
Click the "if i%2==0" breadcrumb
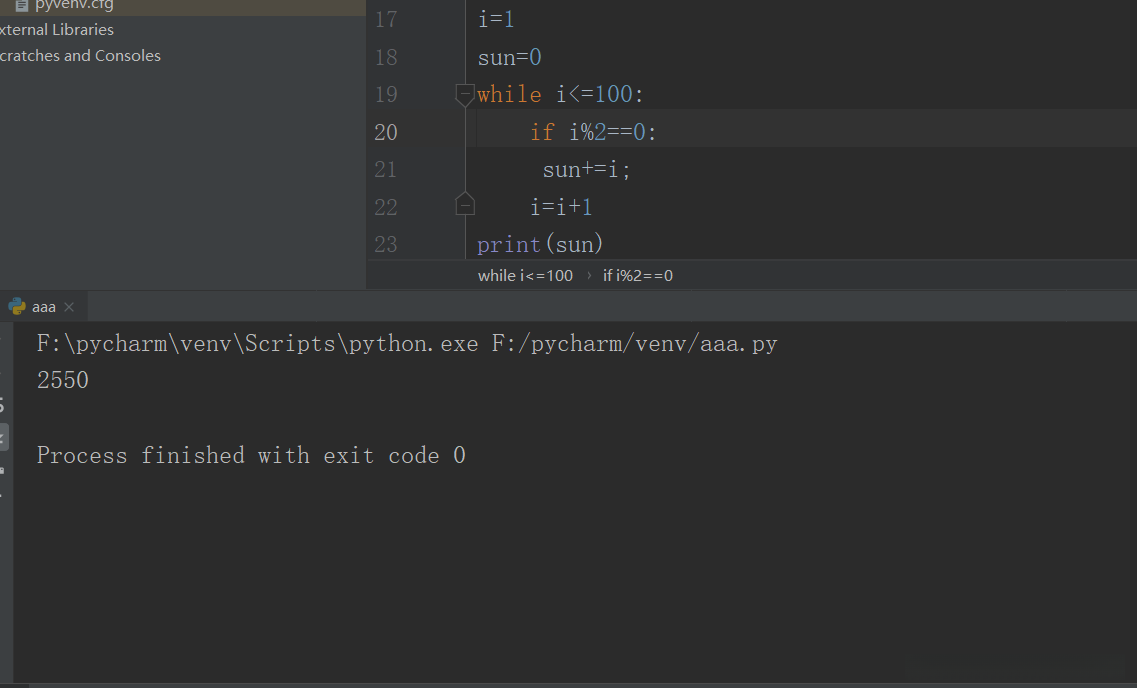point(637,275)
